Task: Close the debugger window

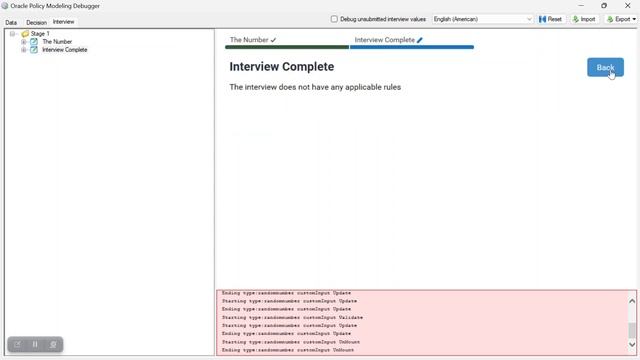Action: coord(628,6)
